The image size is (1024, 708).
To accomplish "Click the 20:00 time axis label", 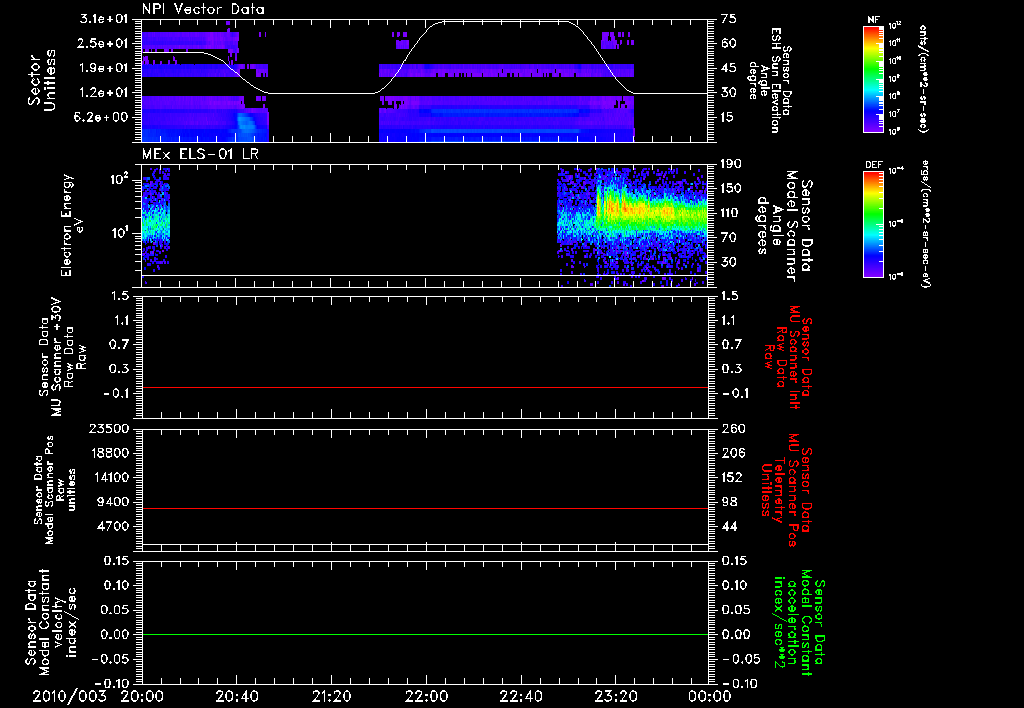I will pos(142,696).
